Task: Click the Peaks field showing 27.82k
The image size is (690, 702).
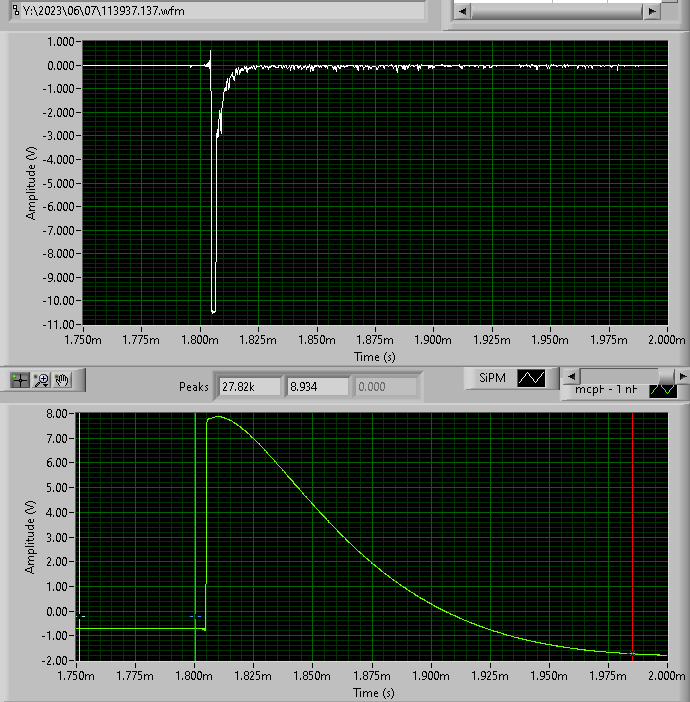Action: (249, 387)
